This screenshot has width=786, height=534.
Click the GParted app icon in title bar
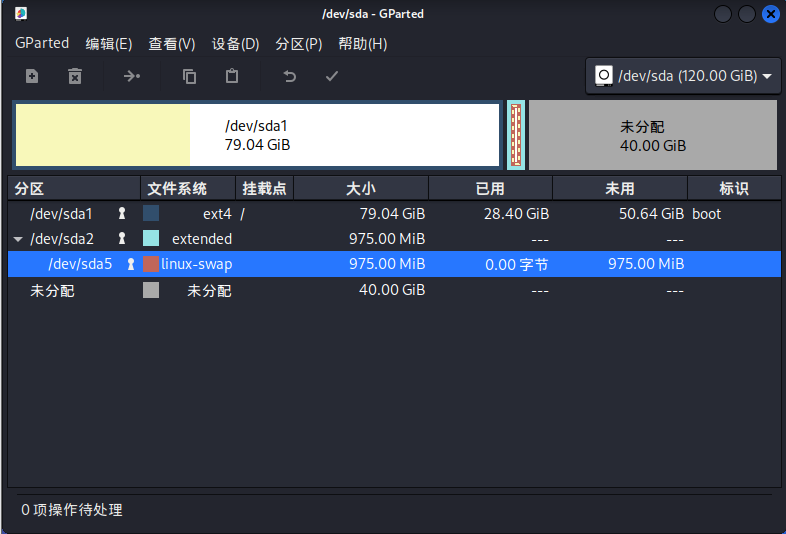[21, 14]
